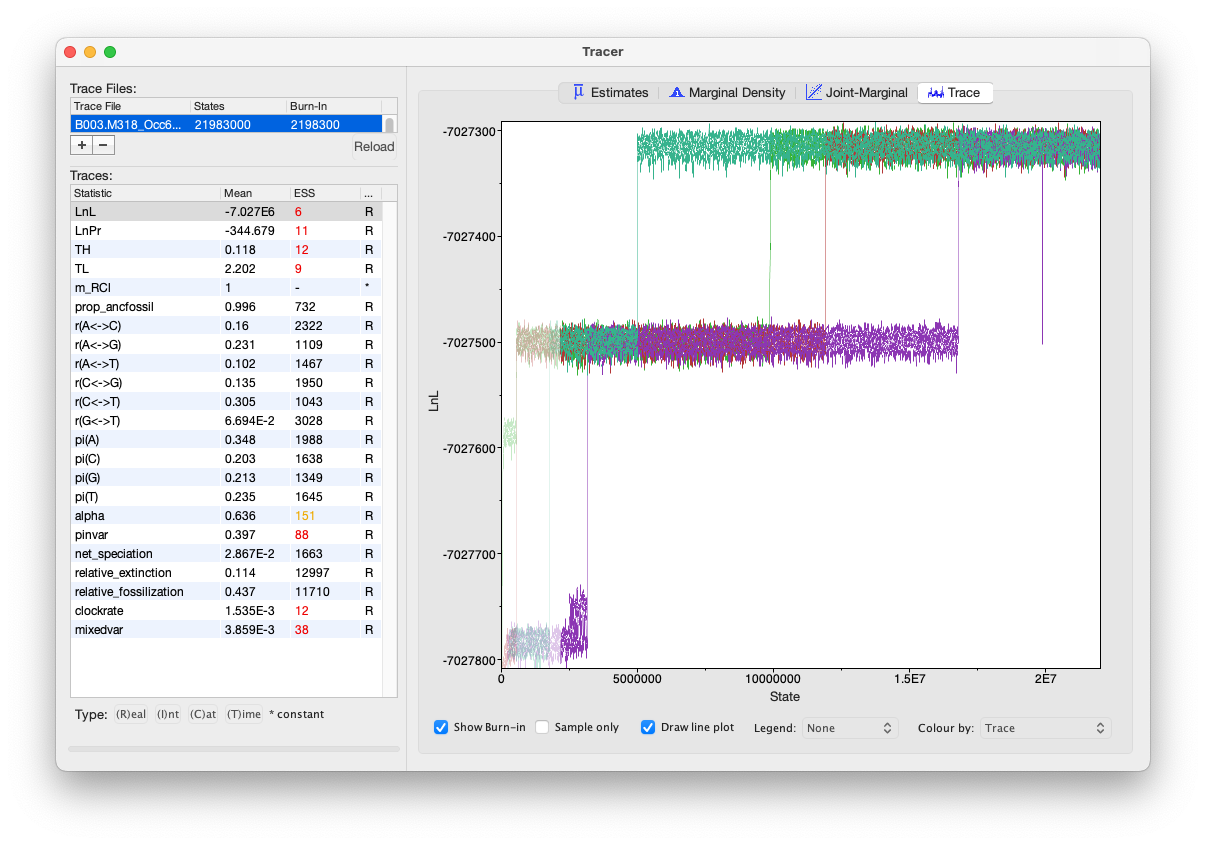This screenshot has width=1206, height=845.
Task: Disable the Show Burn-in checkbox
Action: click(441, 727)
